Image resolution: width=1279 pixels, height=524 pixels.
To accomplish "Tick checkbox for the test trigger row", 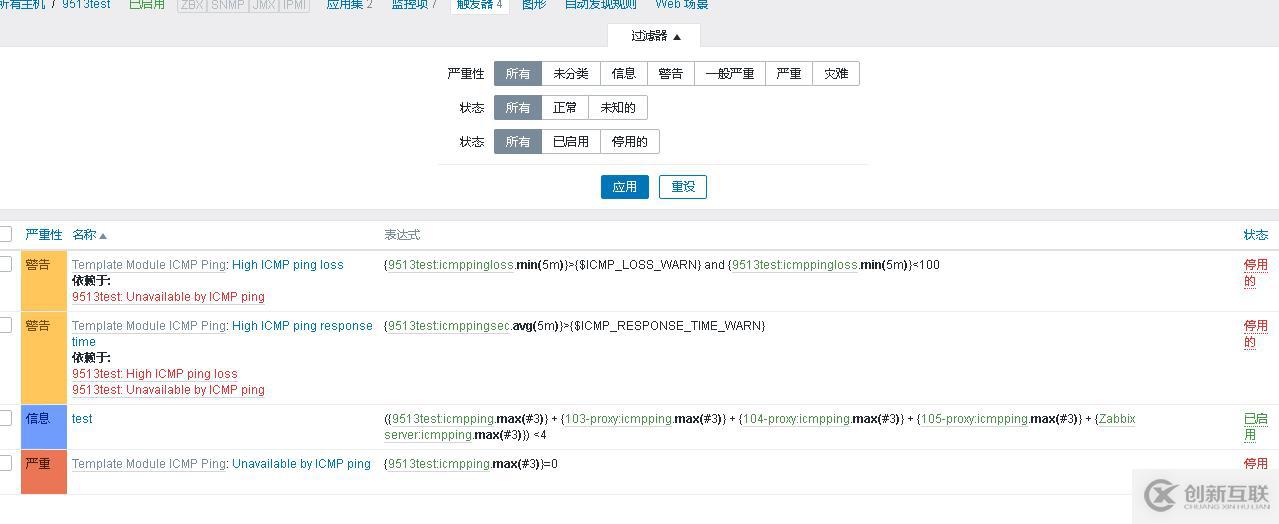I will click(x=5, y=418).
